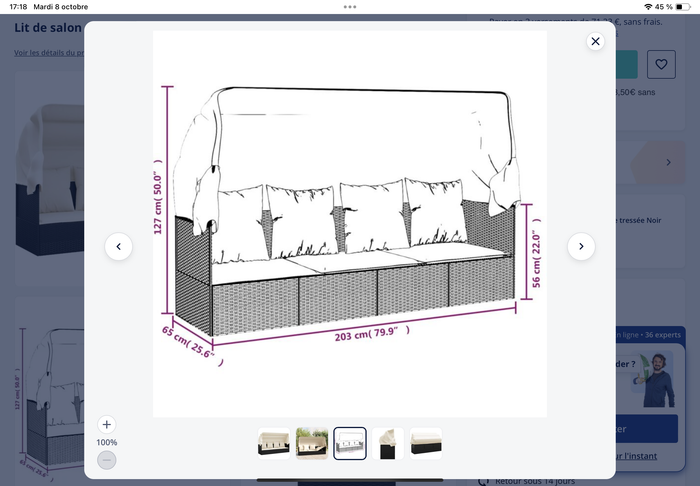The image size is (700, 486).
Task: Click the expert advisor photo
Action: click(657, 379)
